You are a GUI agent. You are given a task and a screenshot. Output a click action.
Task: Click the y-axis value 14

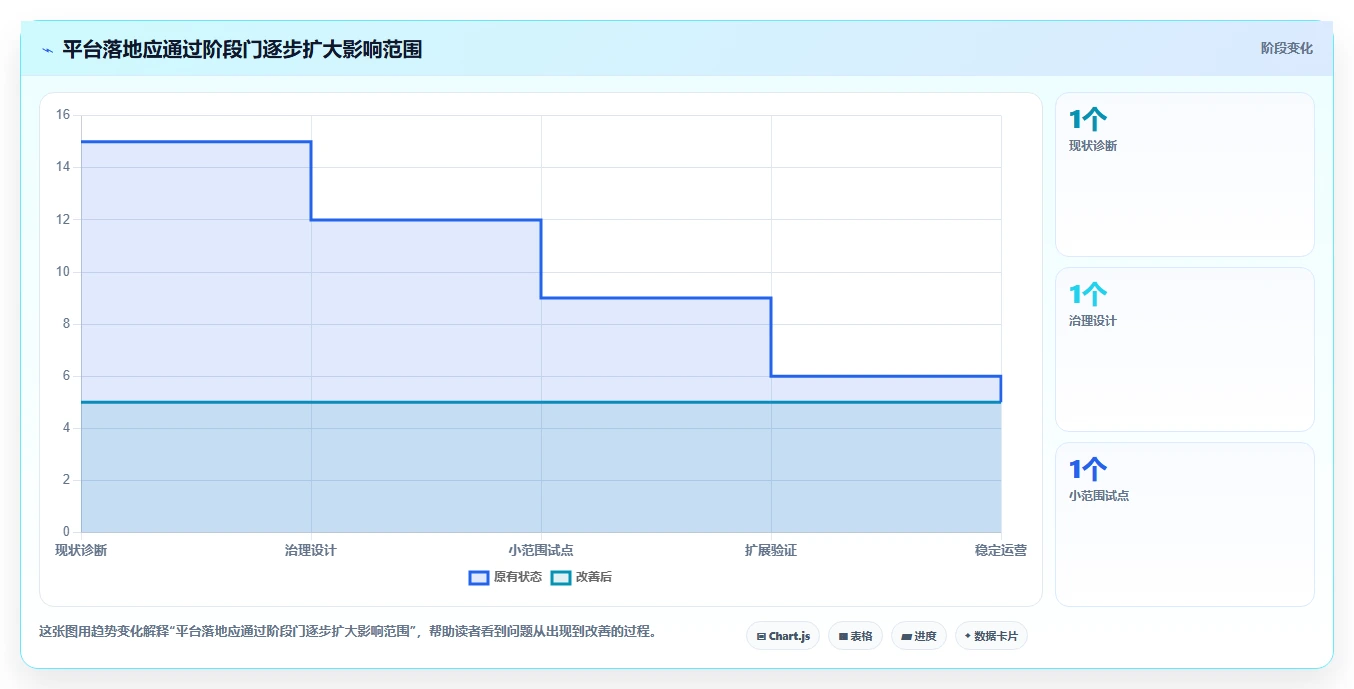[63, 167]
